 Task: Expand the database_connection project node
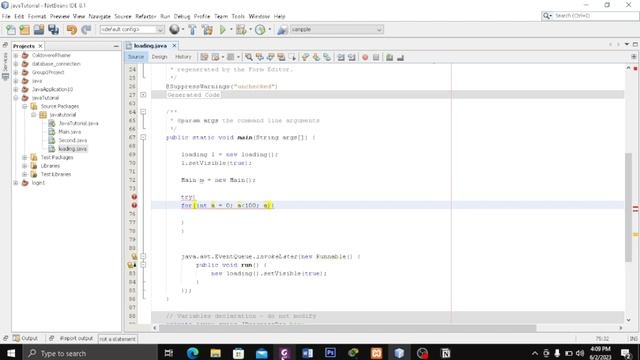click(x=16, y=64)
